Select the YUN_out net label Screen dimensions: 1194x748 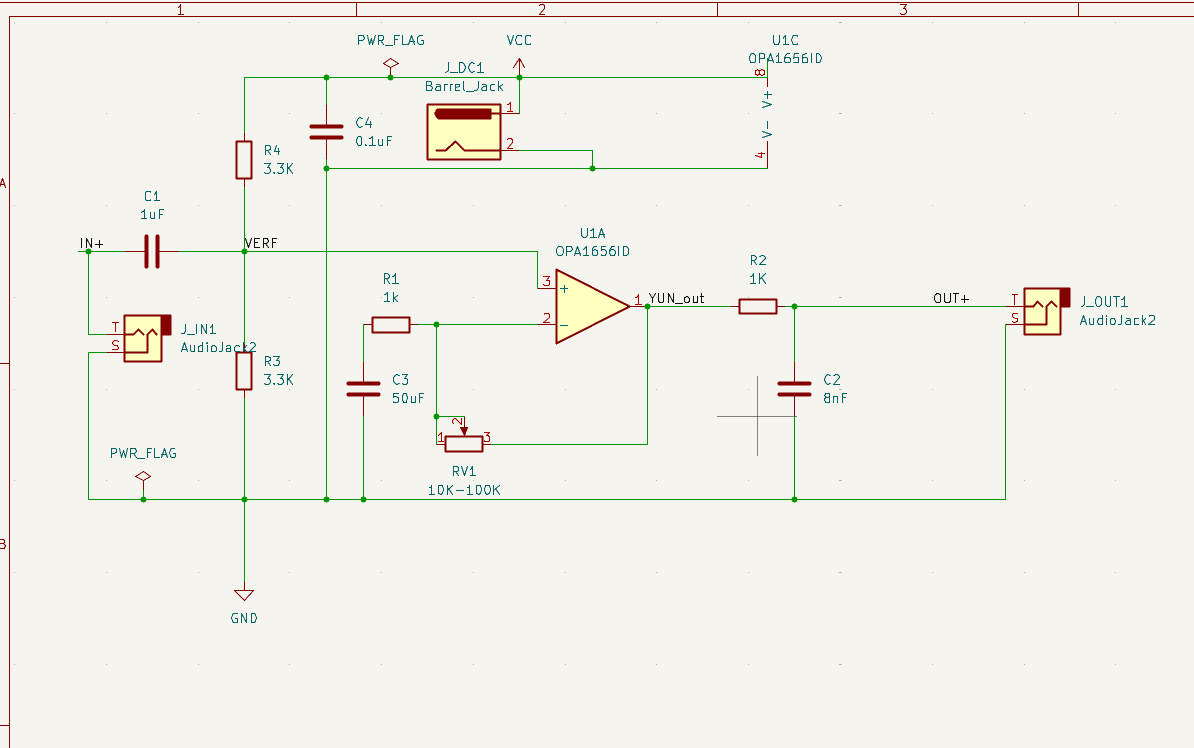[x=676, y=298]
